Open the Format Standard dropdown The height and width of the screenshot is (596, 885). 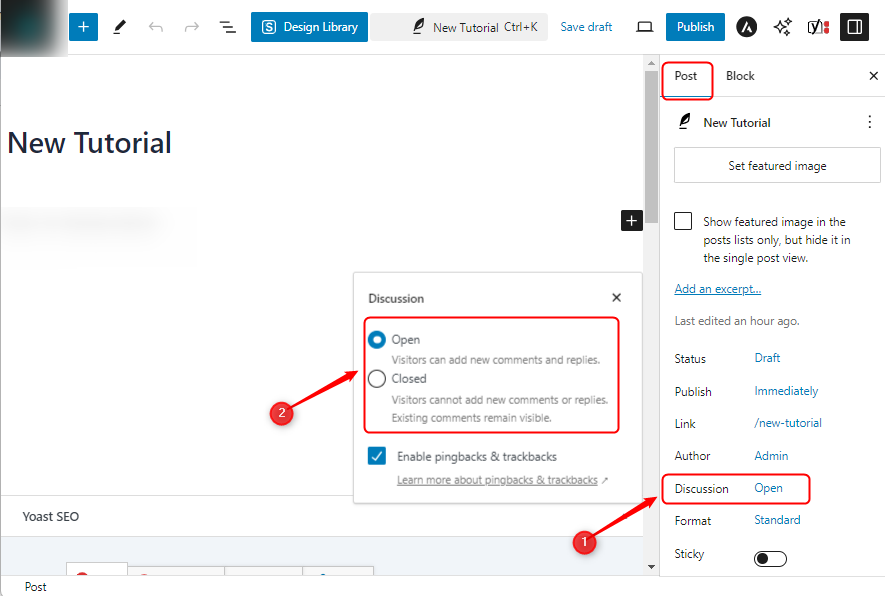click(777, 520)
